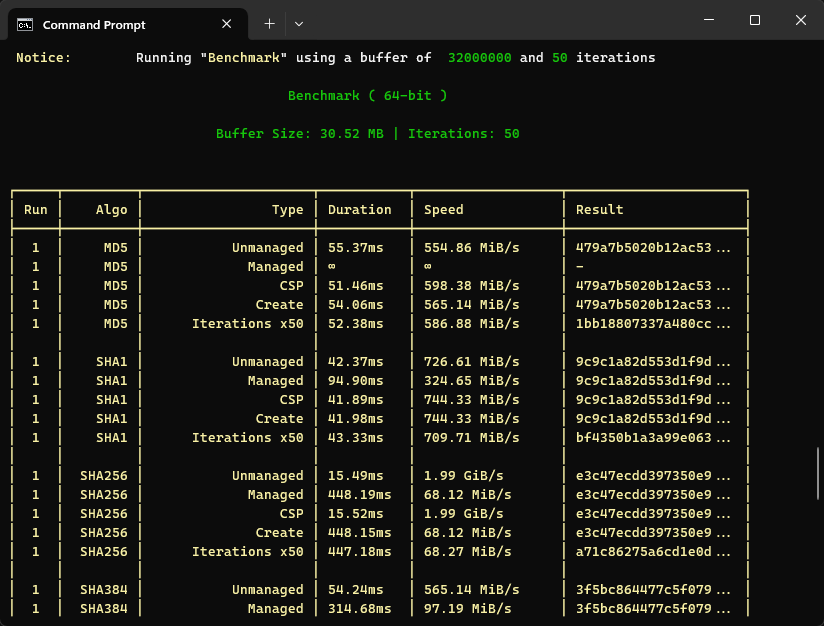This screenshot has width=824, height=626.
Task: Click SHA256 Create duration 448.15ms
Action: coord(359,533)
